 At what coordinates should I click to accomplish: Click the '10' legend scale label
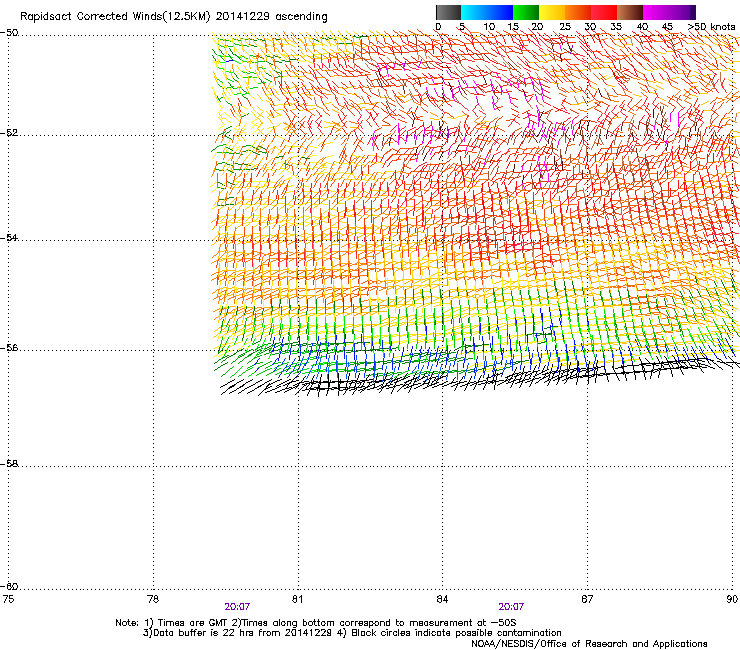coord(489,27)
